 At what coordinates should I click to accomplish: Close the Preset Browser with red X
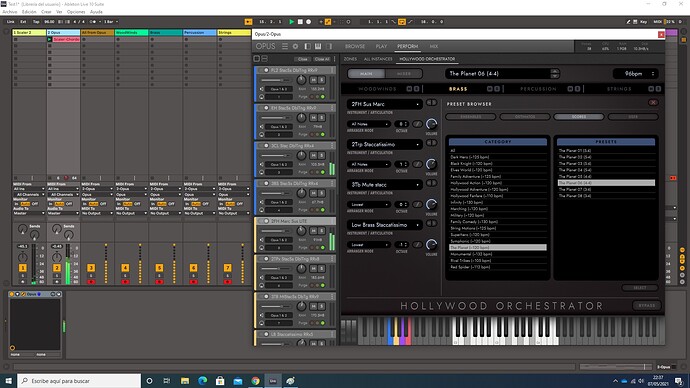pos(653,102)
